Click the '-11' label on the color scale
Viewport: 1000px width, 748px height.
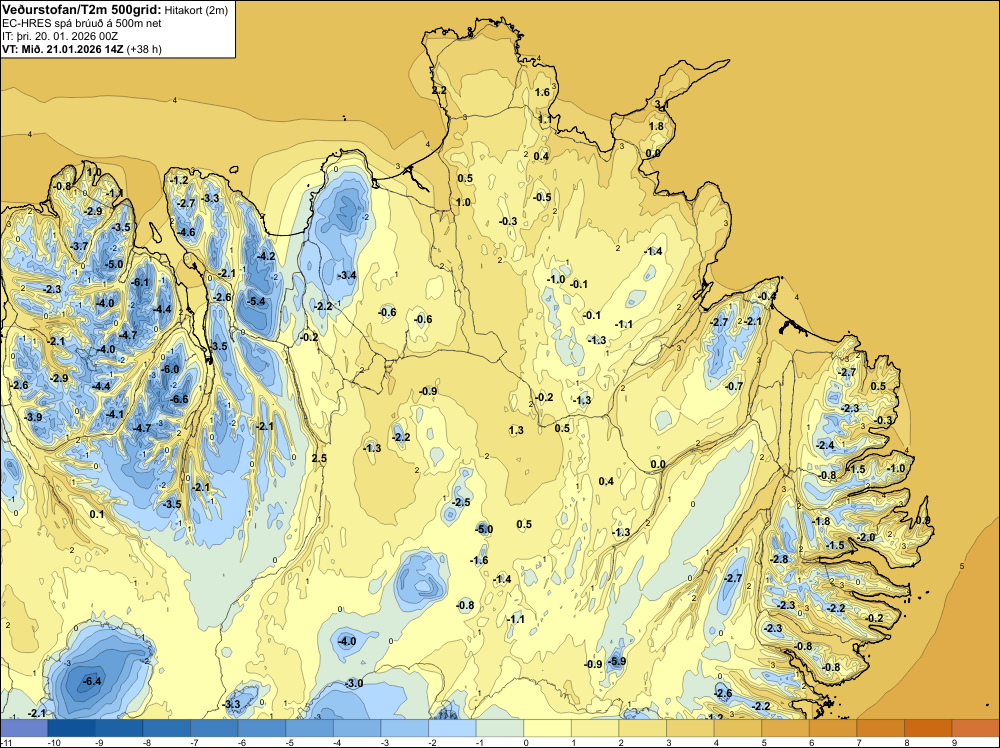tap(5, 743)
